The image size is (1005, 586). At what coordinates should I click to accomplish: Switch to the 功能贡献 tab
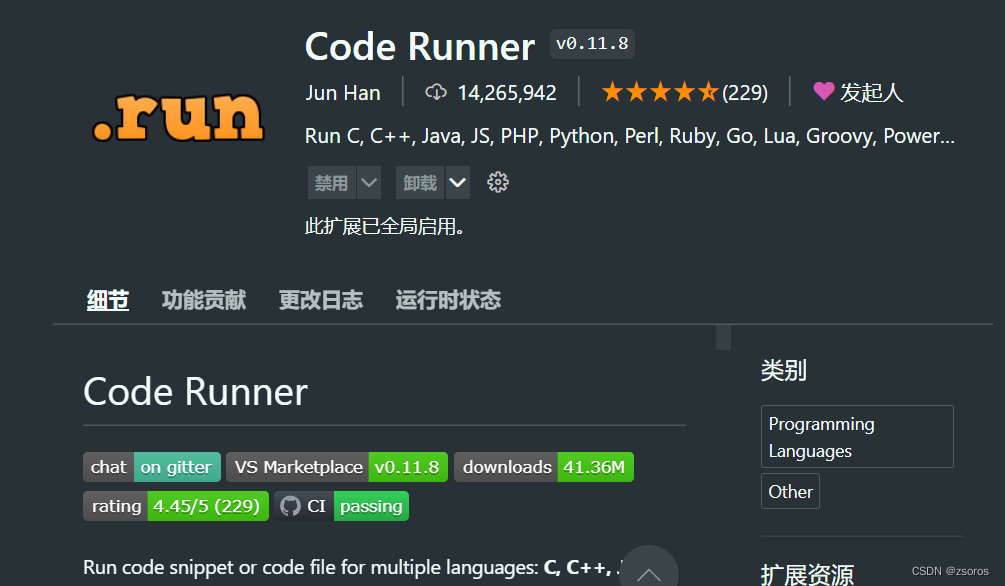204,300
